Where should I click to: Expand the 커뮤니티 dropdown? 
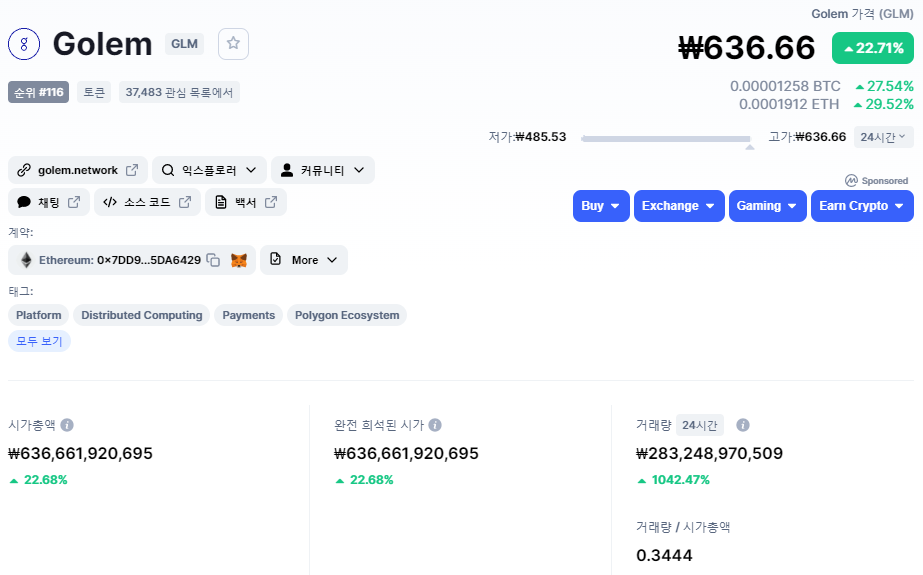click(x=323, y=170)
